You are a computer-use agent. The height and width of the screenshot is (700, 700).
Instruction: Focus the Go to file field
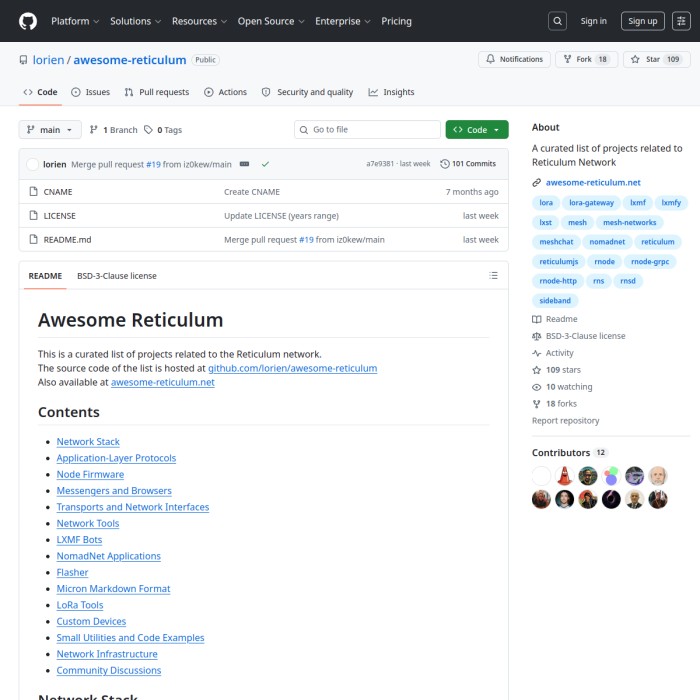(367, 130)
